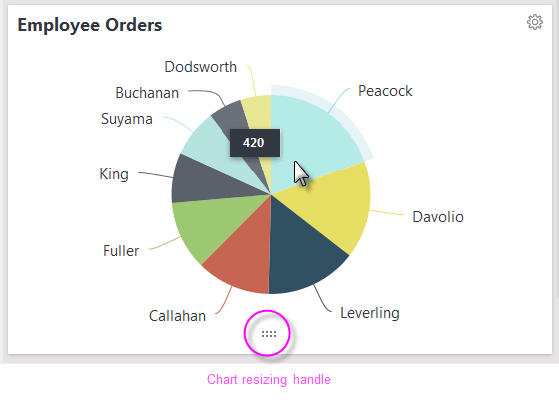The height and width of the screenshot is (406, 559).
Task: Click the Fuller label
Action: click(121, 251)
